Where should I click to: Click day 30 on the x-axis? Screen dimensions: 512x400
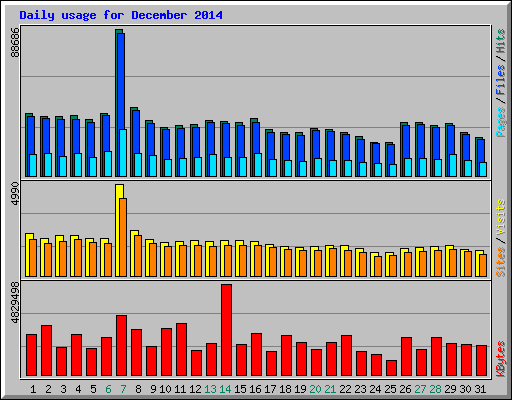[465, 389]
